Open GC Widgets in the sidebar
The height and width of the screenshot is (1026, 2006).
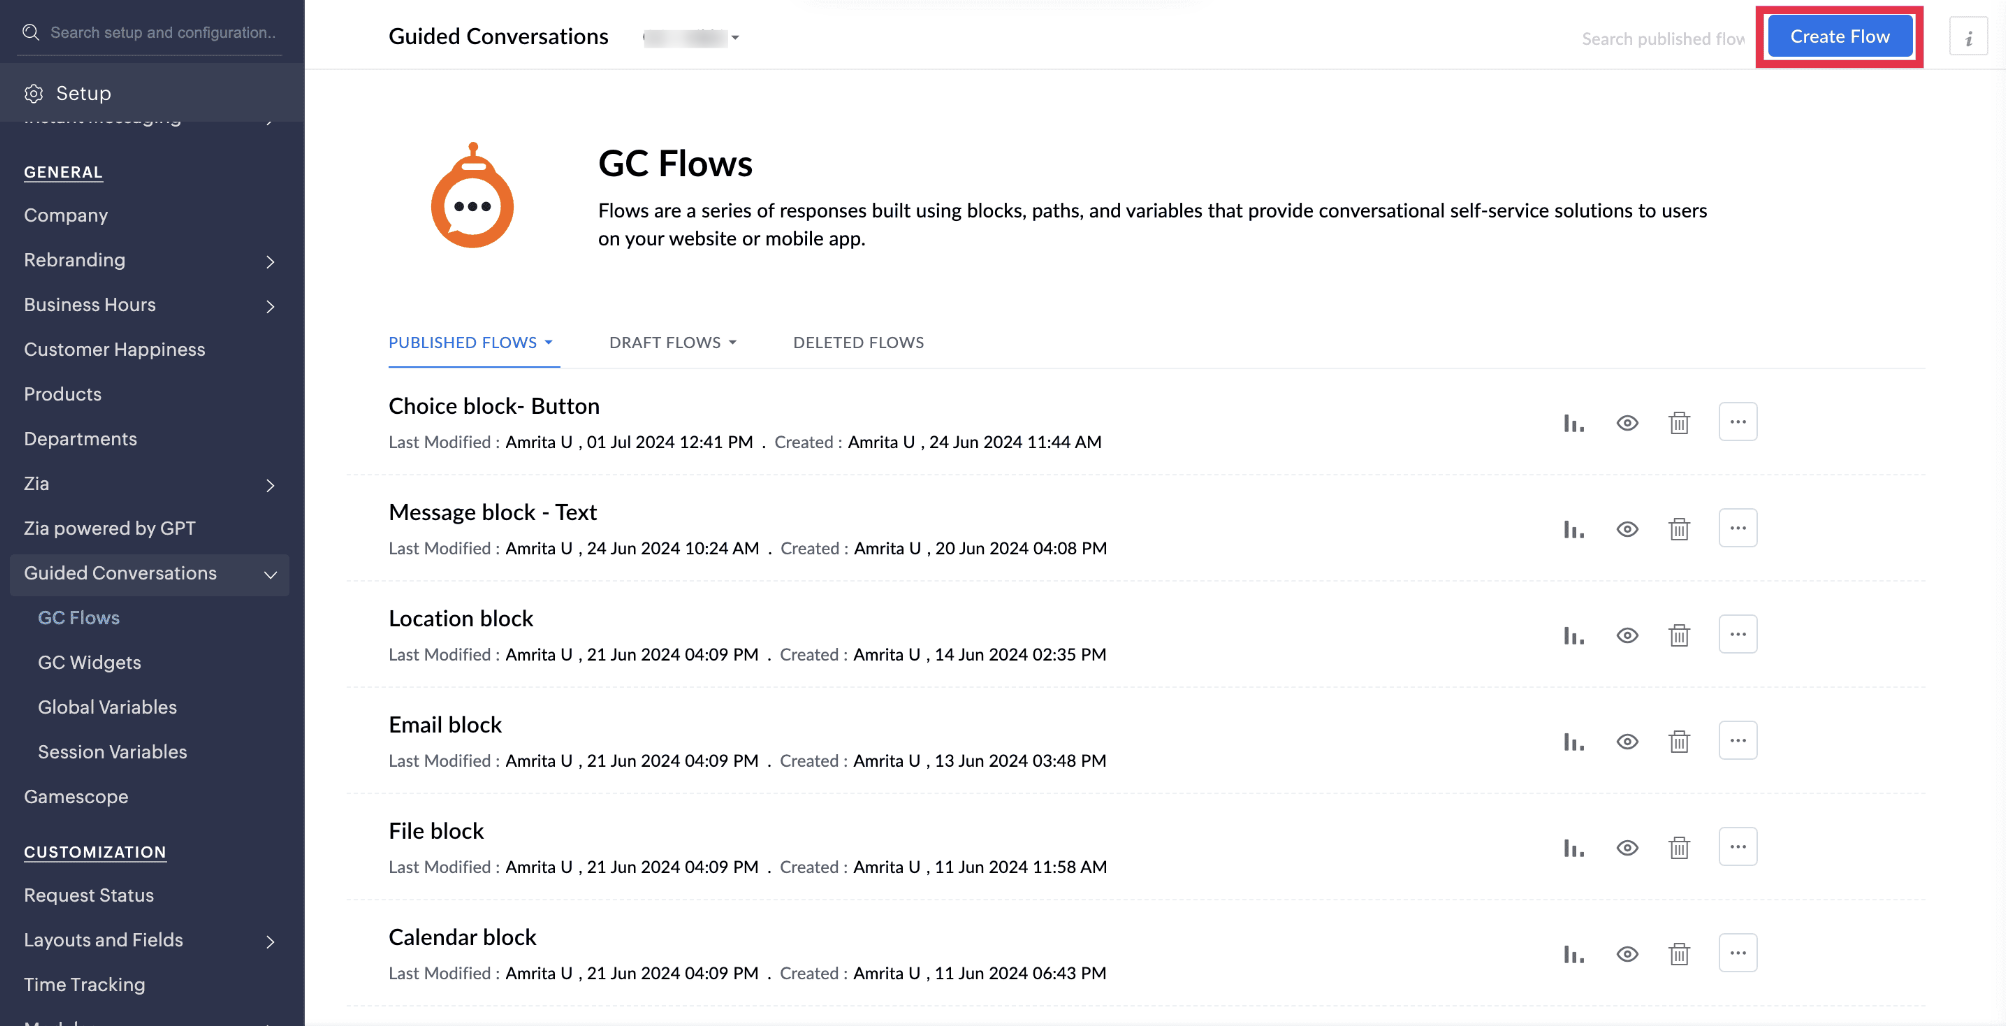[x=89, y=662]
